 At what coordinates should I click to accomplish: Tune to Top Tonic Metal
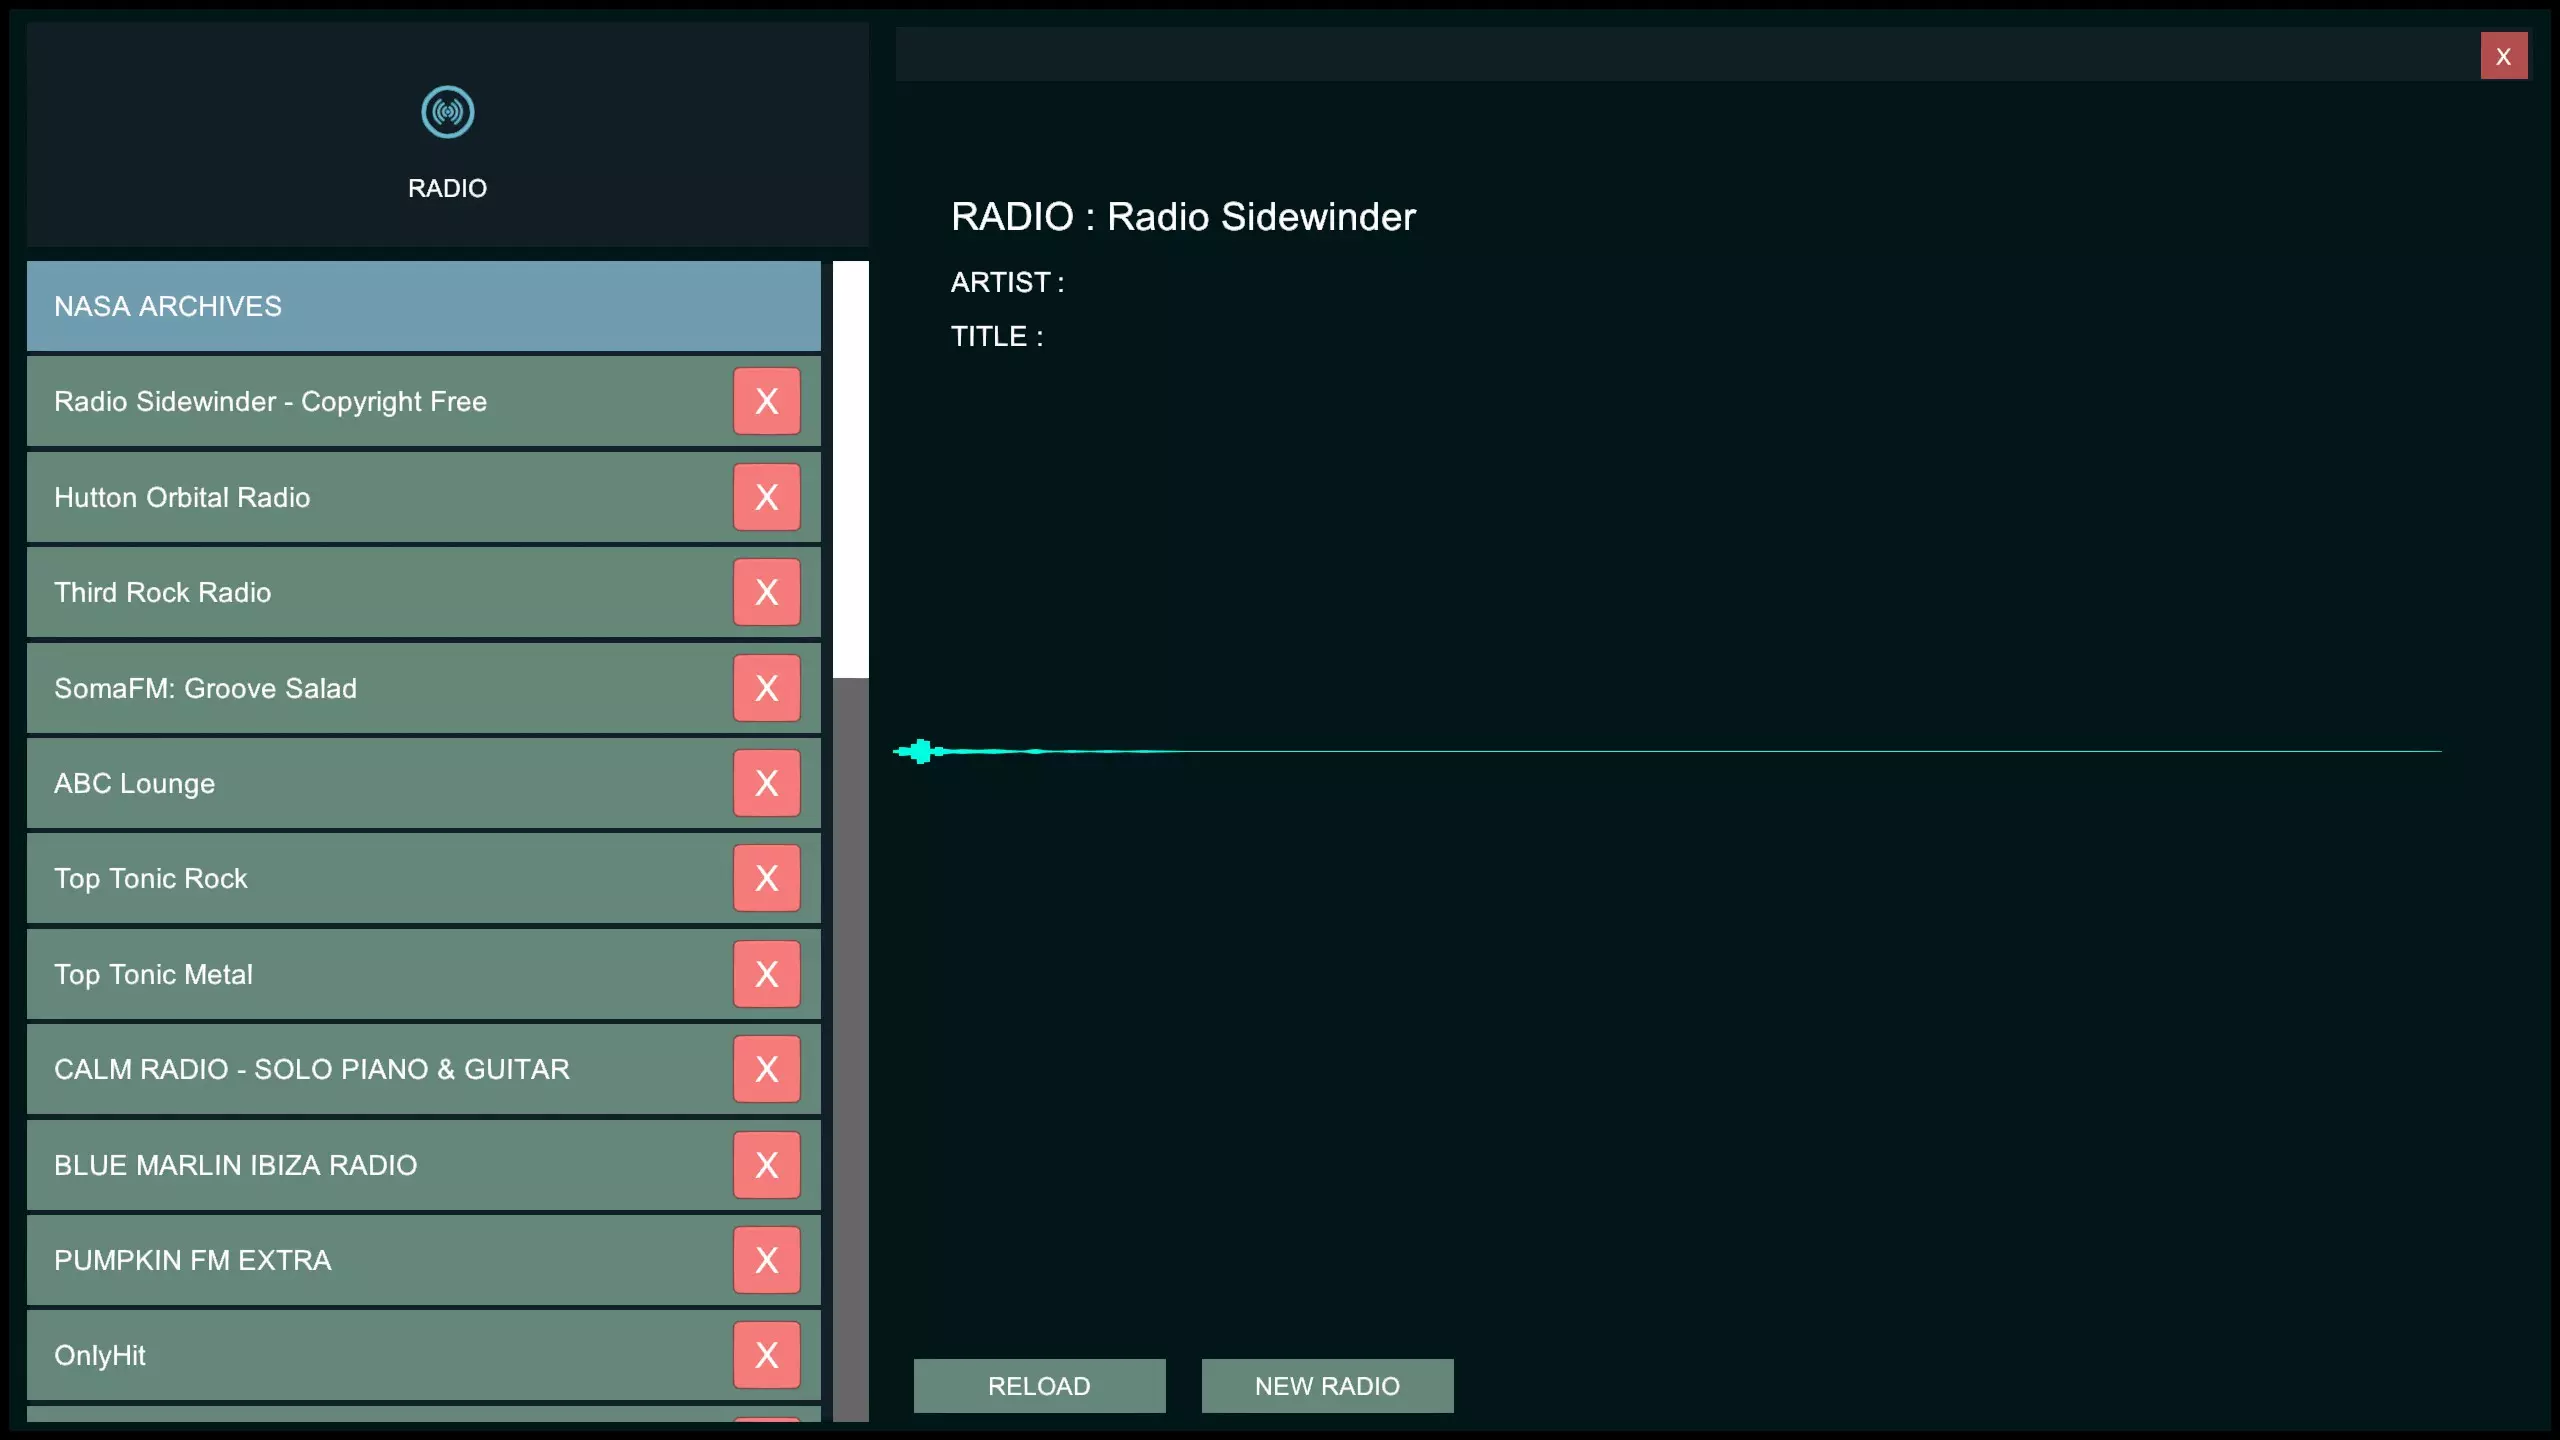[380, 974]
